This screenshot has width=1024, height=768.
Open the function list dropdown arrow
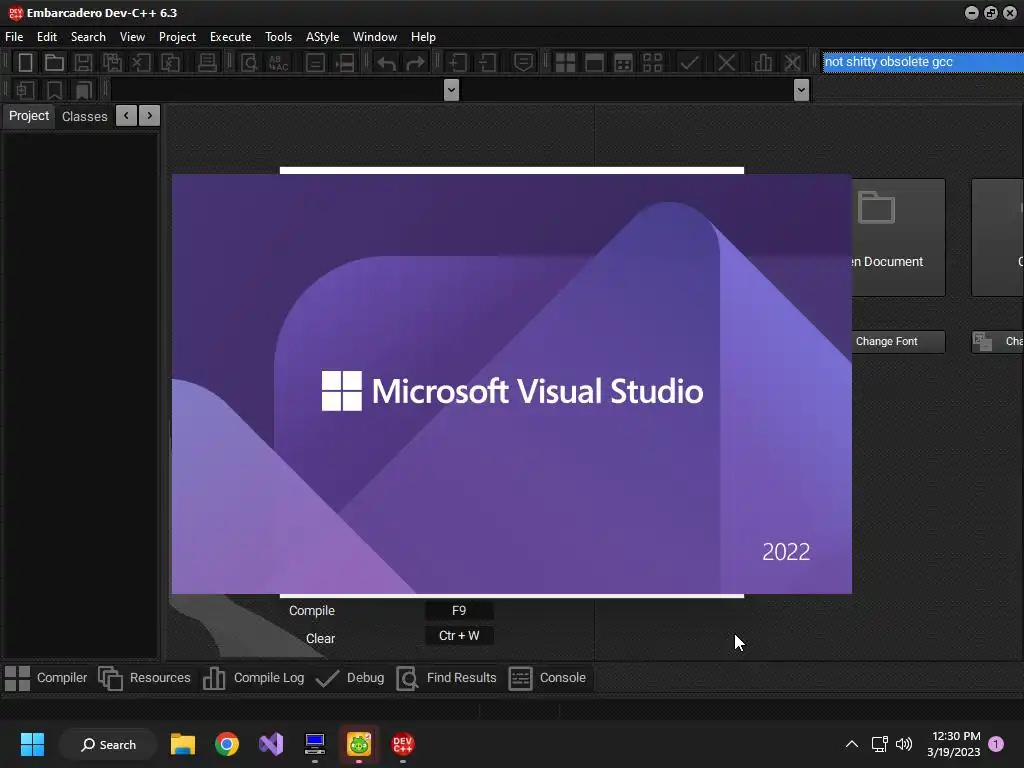tap(801, 89)
